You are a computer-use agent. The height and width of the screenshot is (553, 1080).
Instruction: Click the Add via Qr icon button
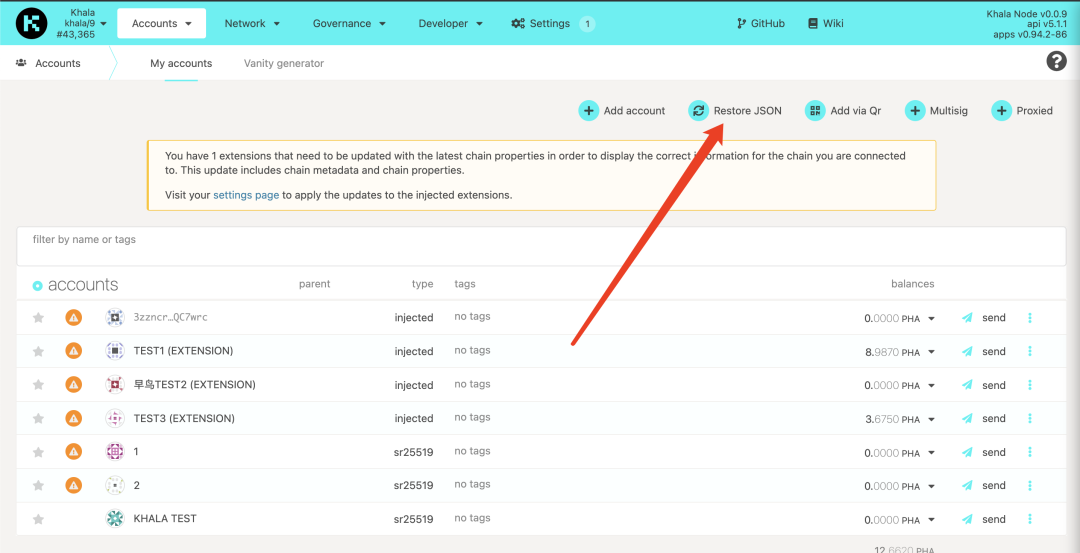[815, 111]
